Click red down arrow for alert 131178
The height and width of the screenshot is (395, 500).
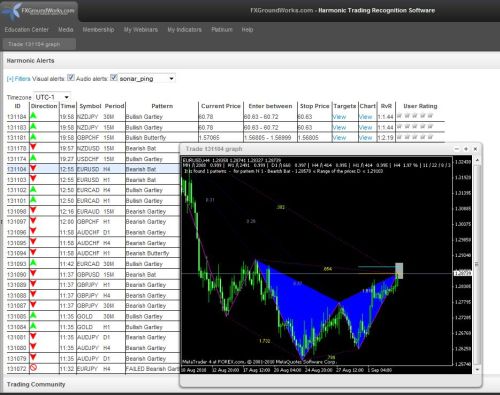pyautogui.click(x=33, y=147)
